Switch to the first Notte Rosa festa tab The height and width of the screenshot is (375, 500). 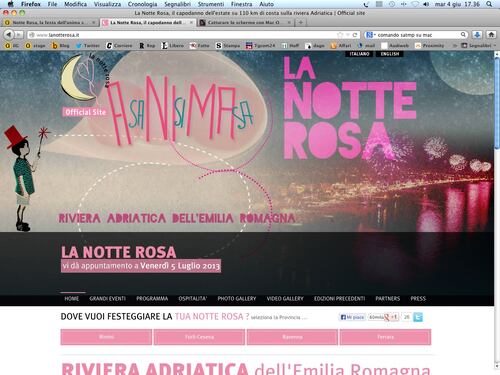[50, 22]
